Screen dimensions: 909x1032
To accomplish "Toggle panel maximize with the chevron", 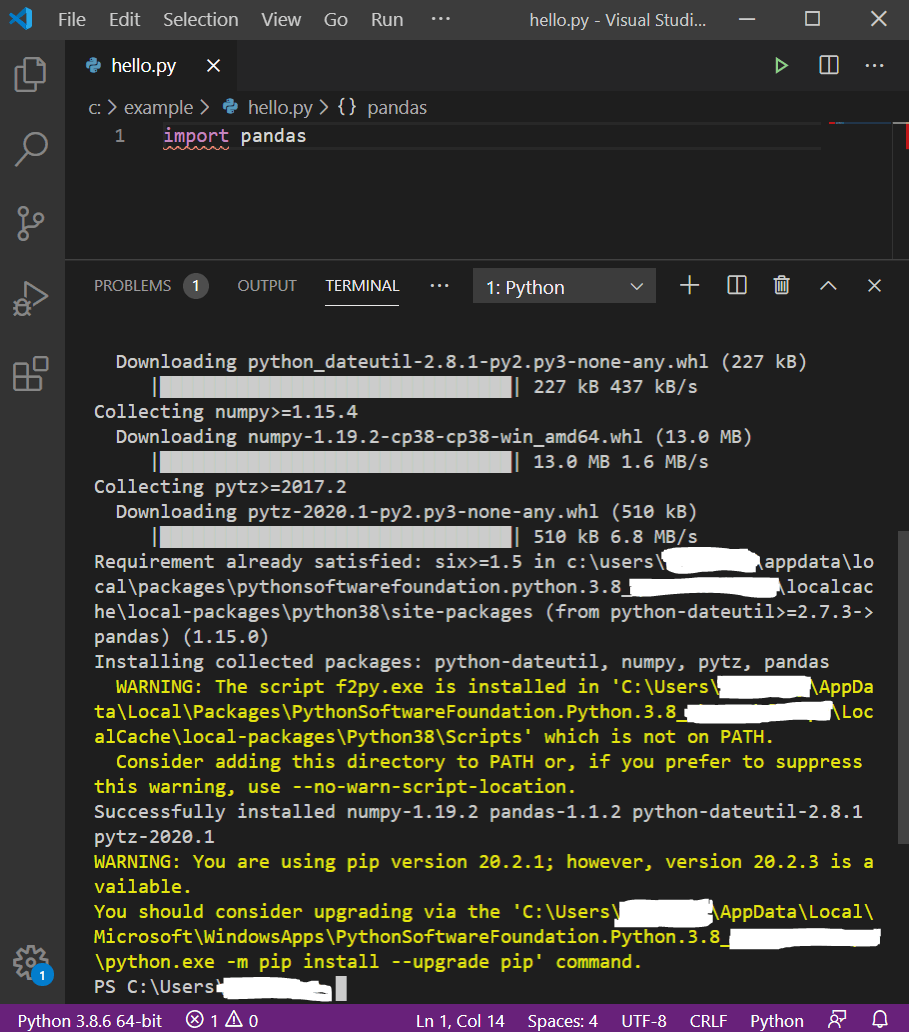I will pos(828,285).
